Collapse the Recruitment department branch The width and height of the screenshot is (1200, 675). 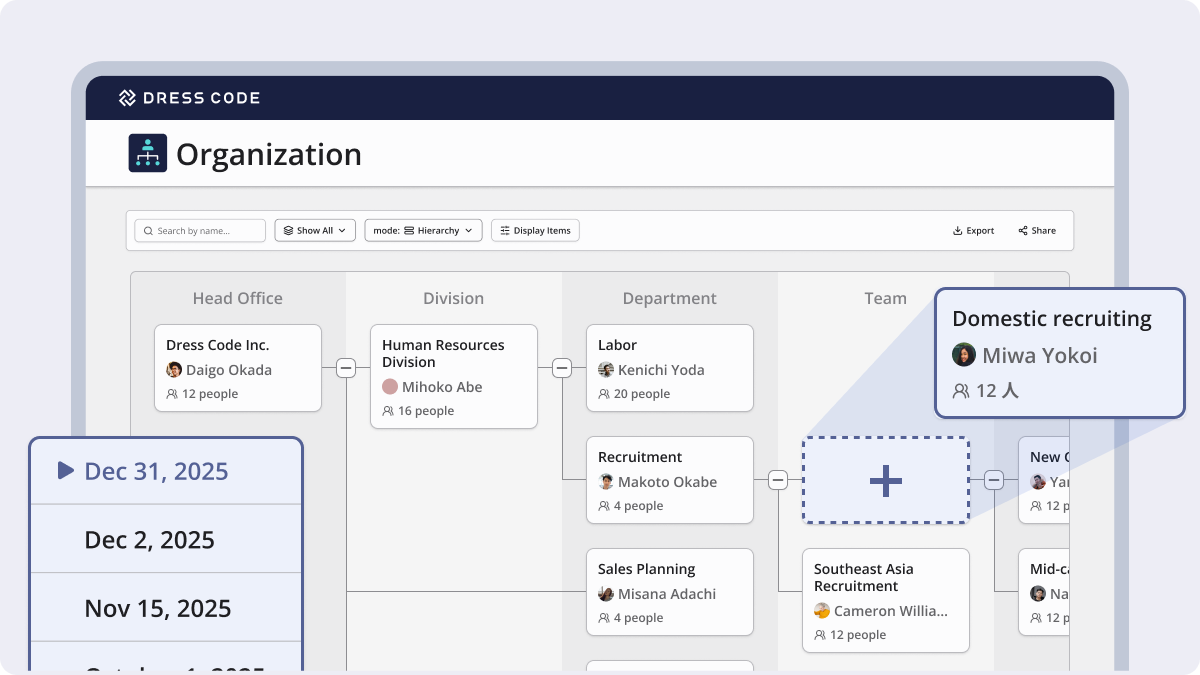[x=778, y=480]
